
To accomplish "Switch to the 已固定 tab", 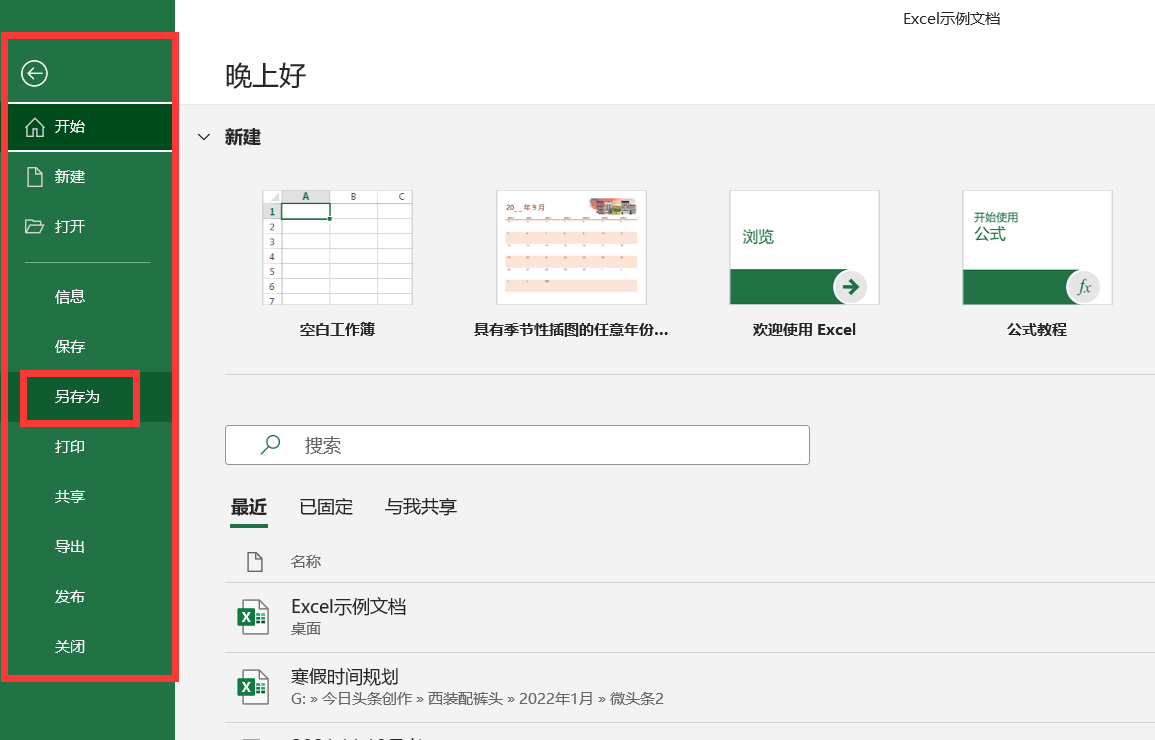I will 326,507.
